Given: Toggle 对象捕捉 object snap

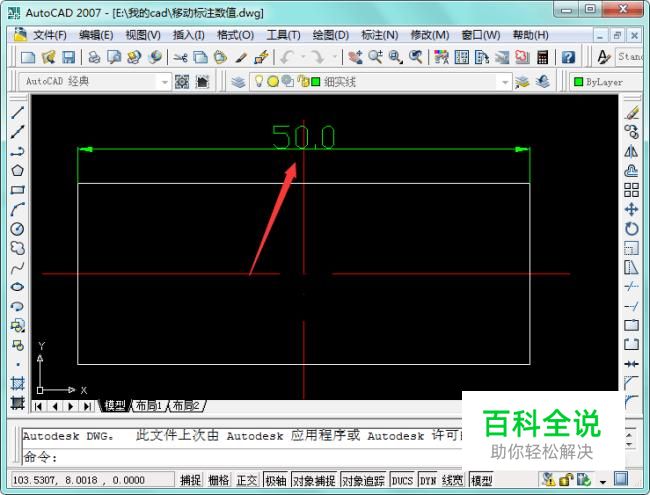Looking at the screenshot, I should [314, 480].
